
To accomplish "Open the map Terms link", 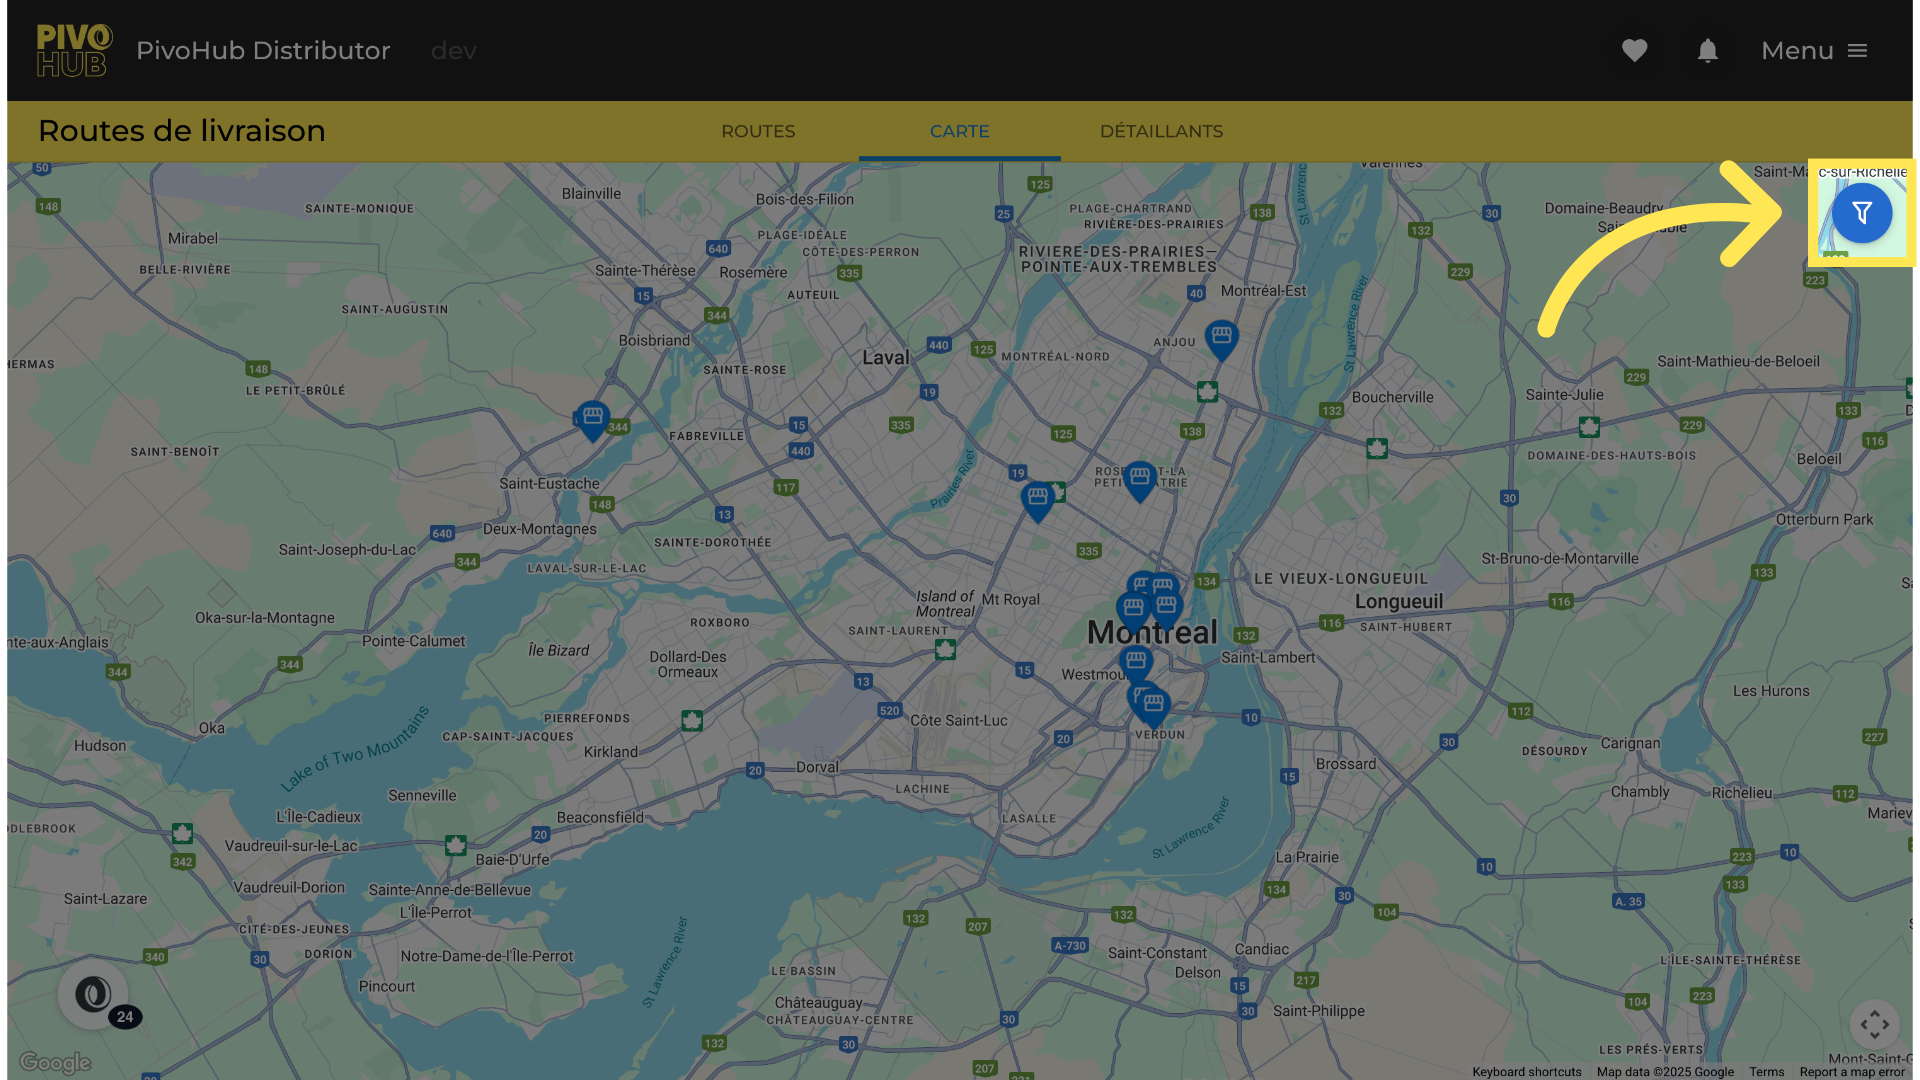I will 1766,1072.
